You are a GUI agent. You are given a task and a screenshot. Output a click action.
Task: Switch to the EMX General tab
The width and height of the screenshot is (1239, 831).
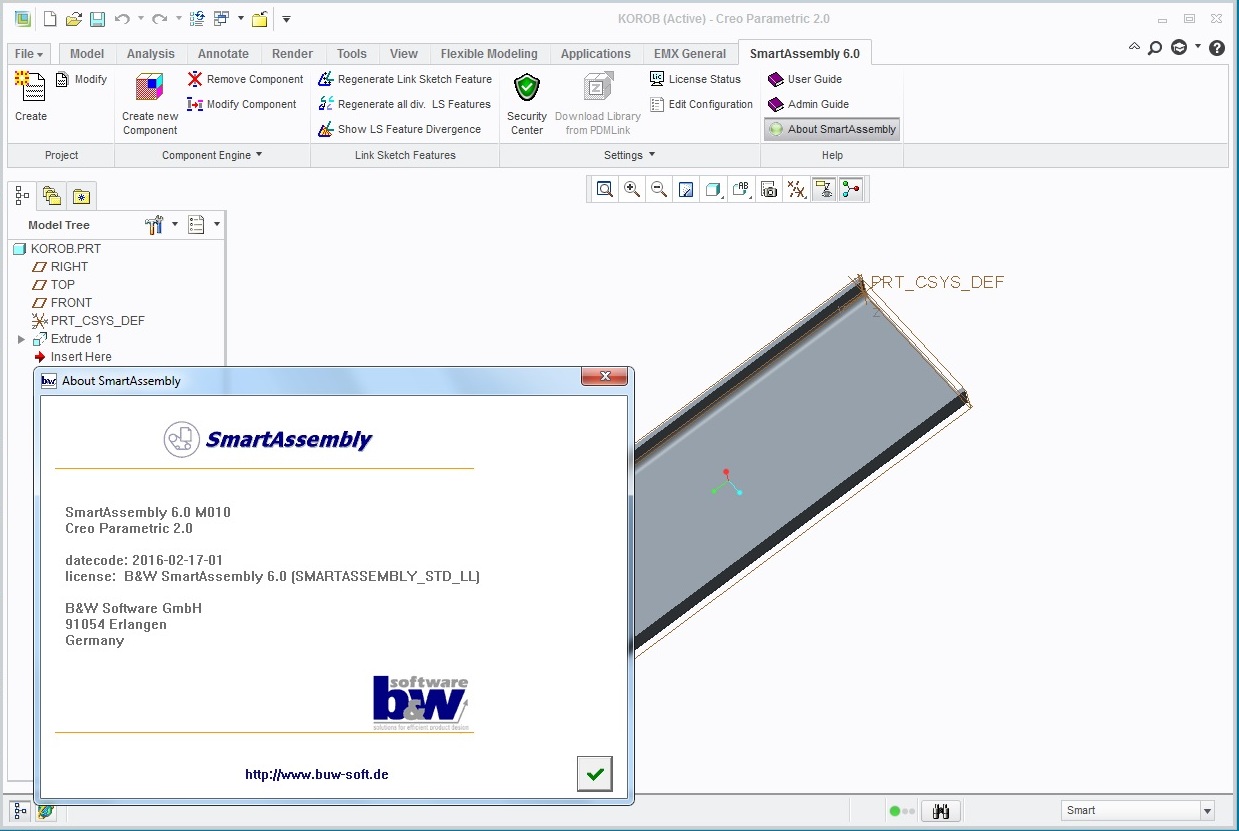pyautogui.click(x=690, y=54)
